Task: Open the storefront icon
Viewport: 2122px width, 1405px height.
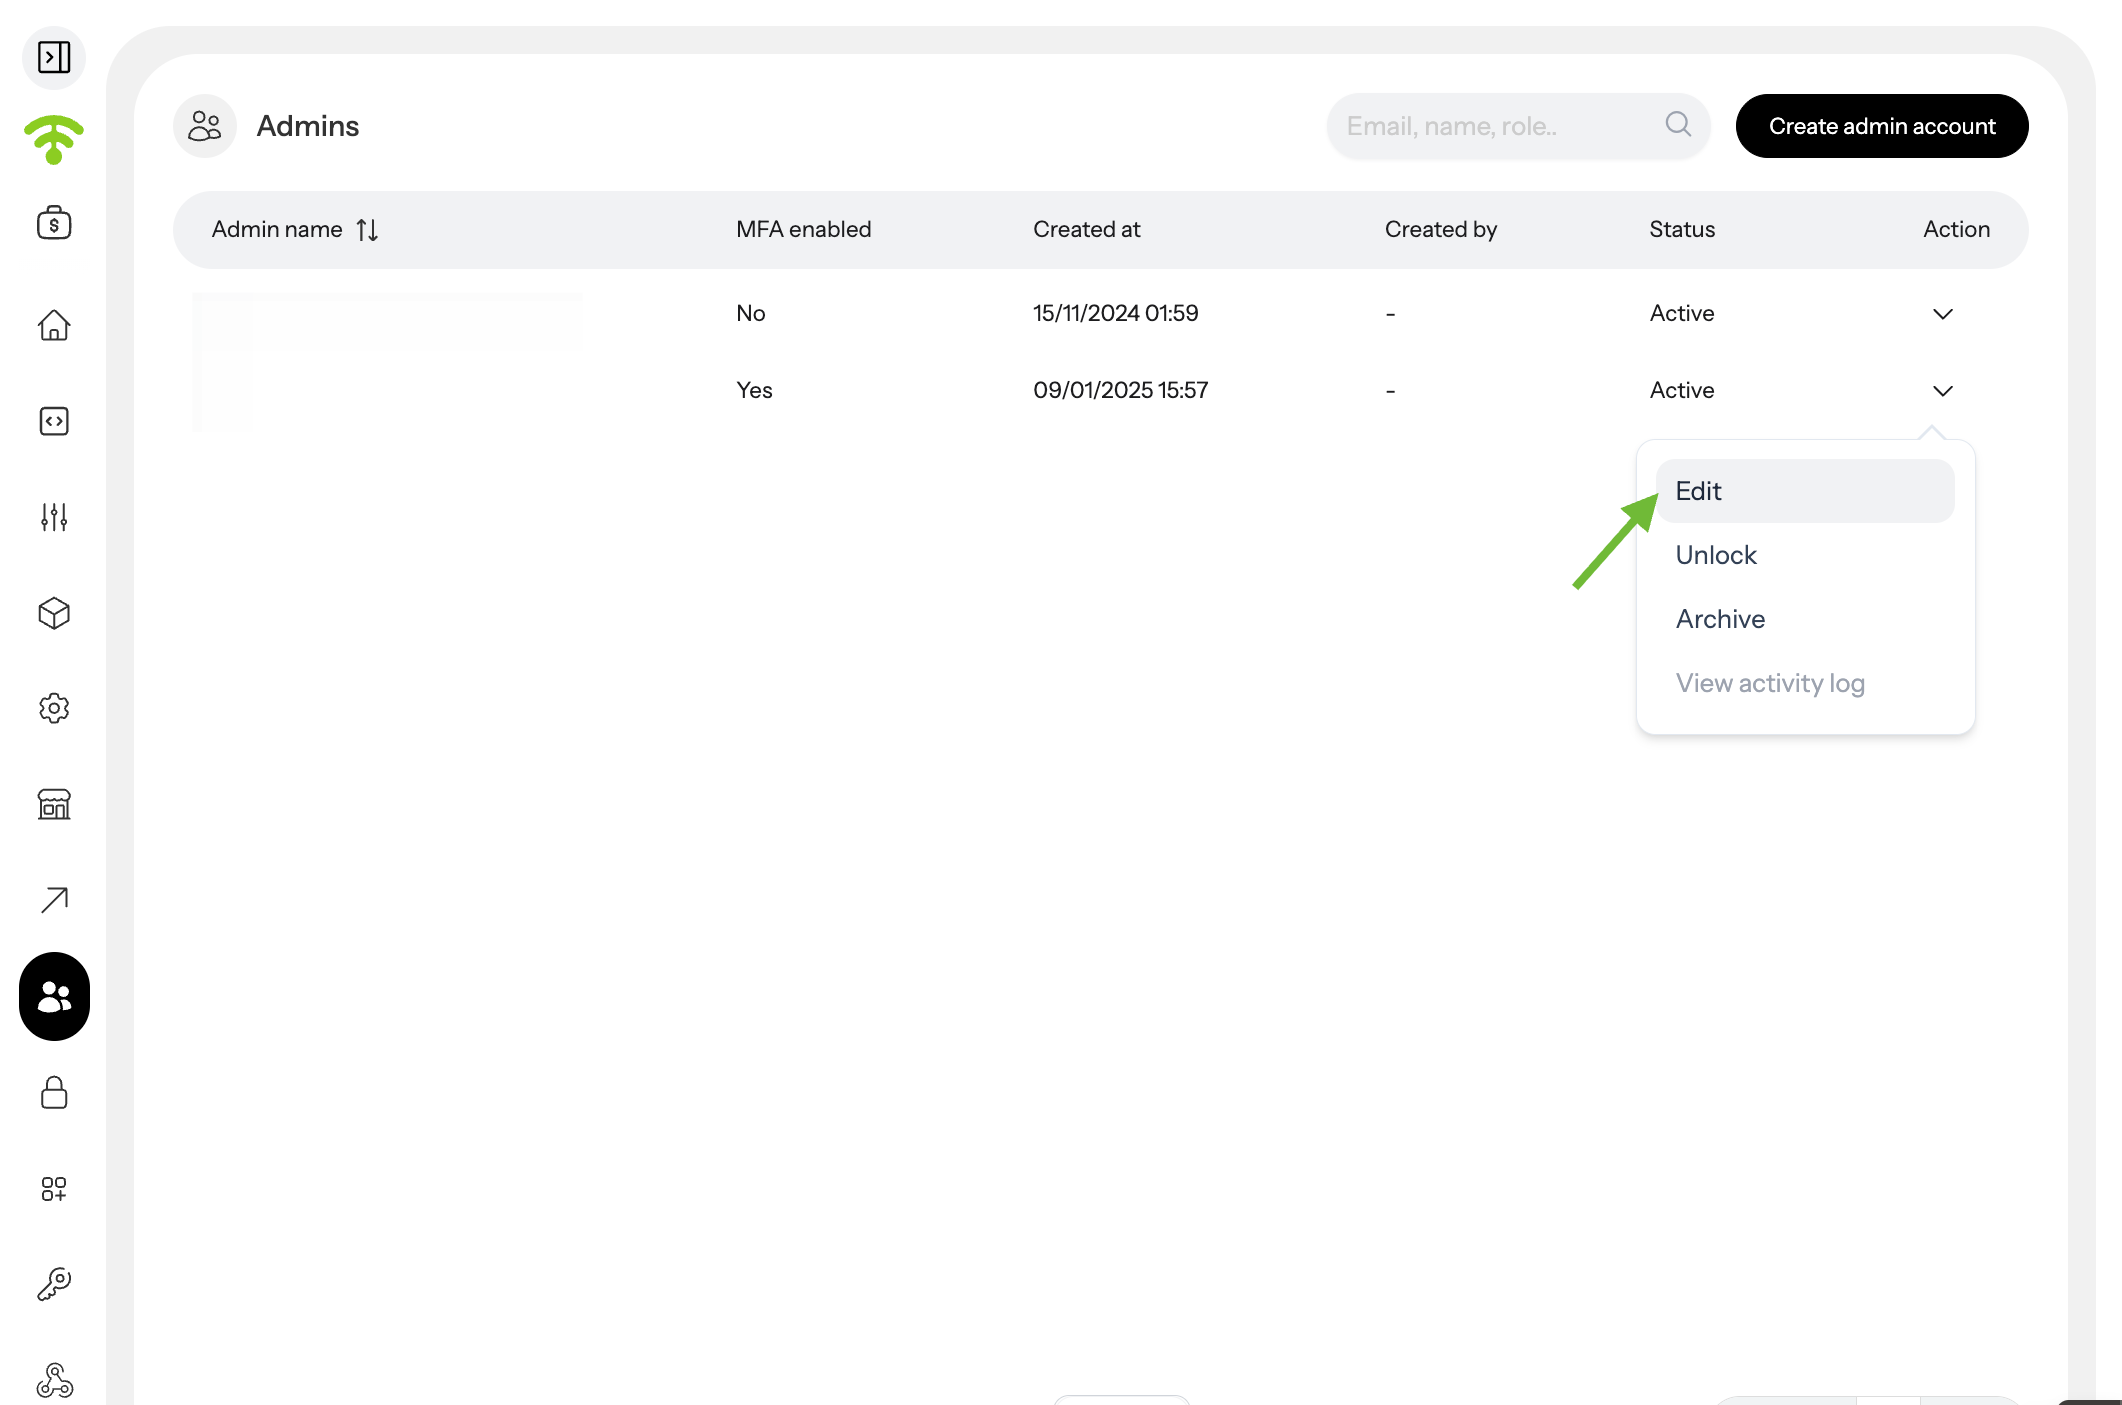Action: 54,804
